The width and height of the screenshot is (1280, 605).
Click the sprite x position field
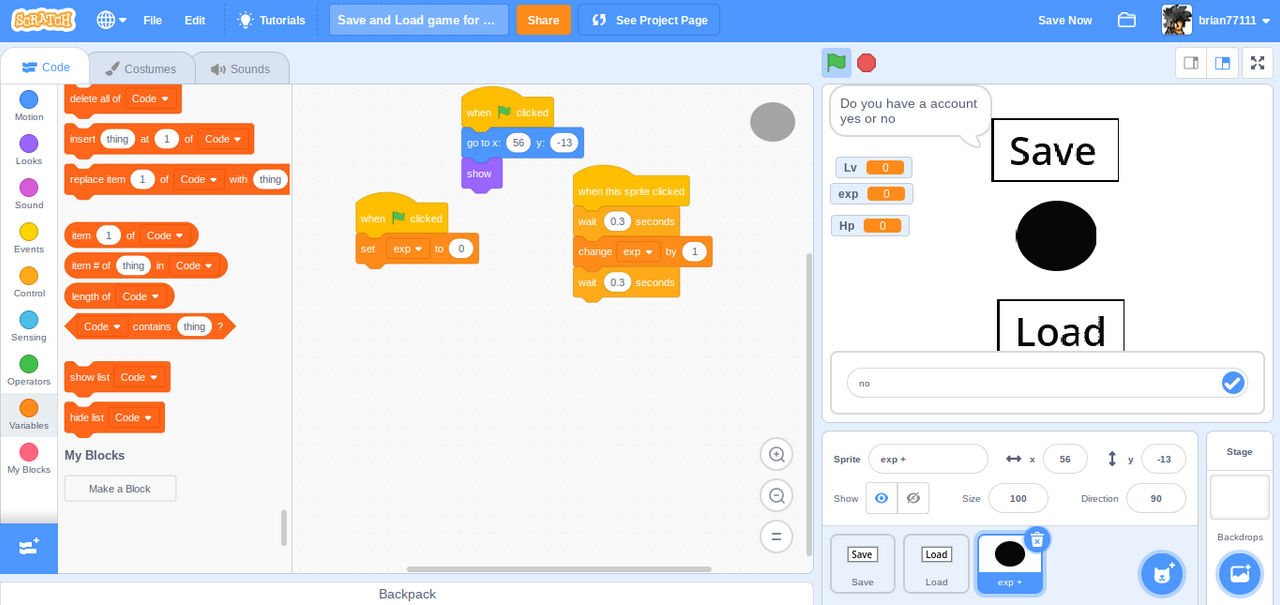(x=1065, y=459)
